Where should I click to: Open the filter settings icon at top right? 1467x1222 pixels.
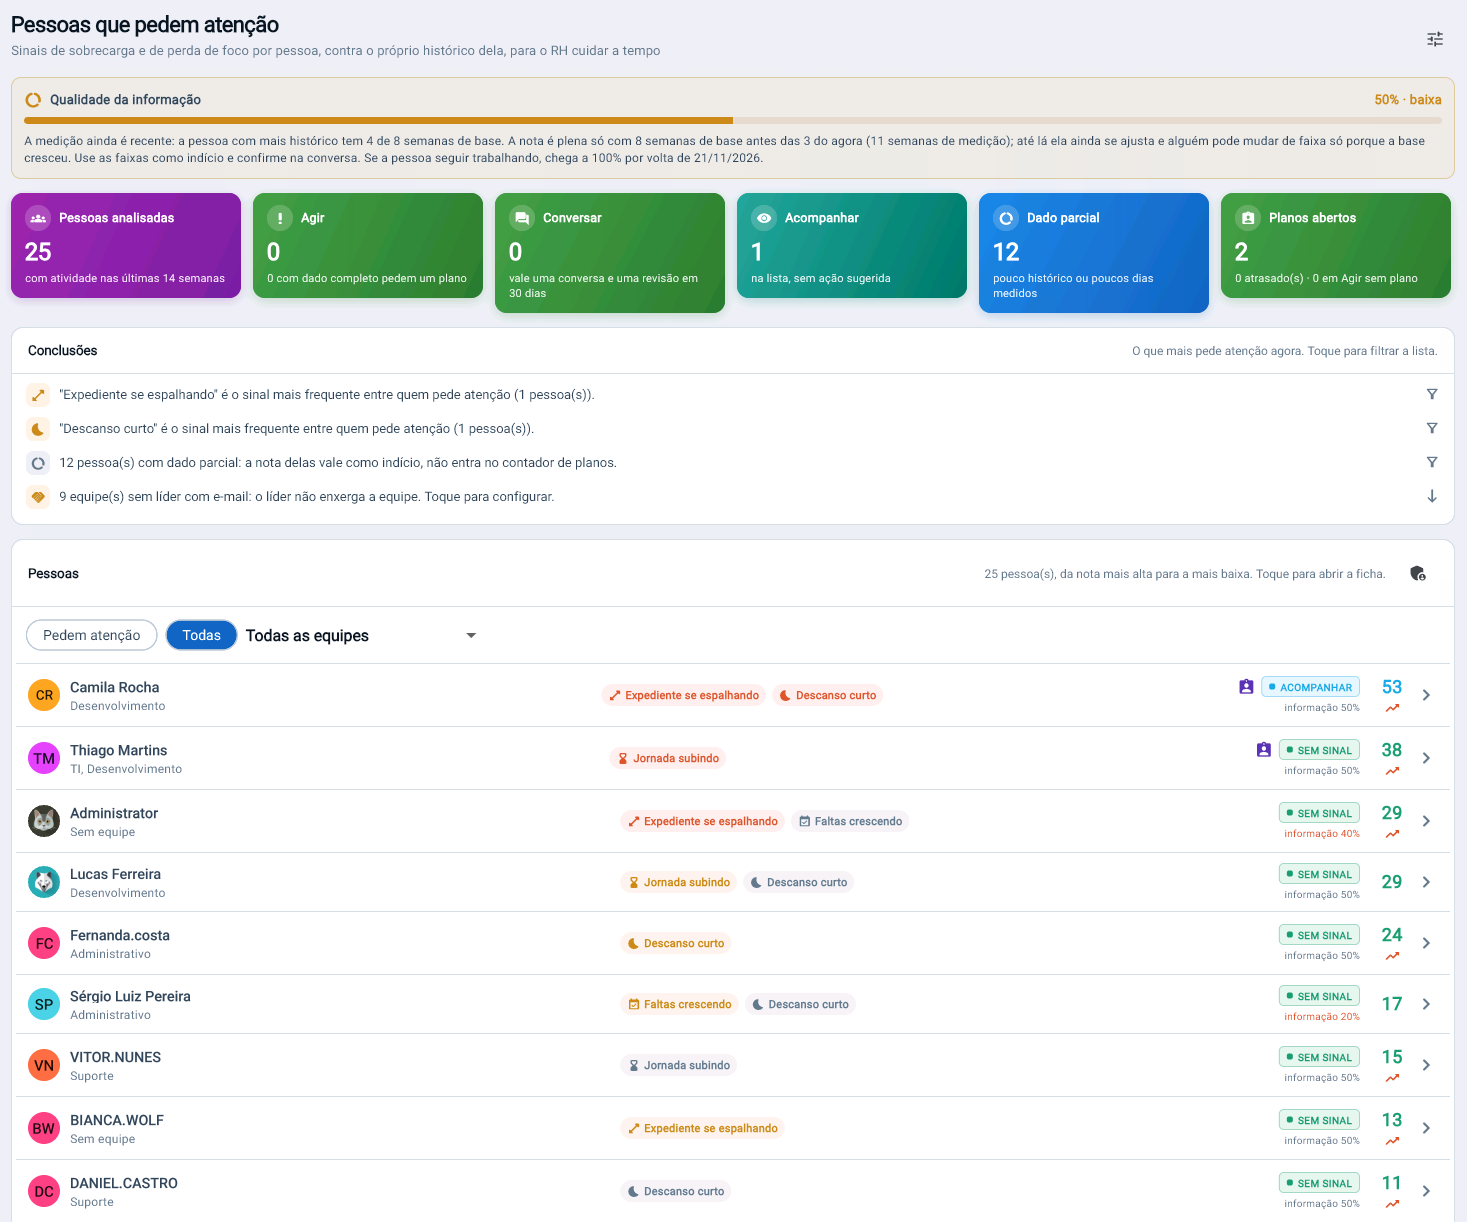click(1435, 39)
